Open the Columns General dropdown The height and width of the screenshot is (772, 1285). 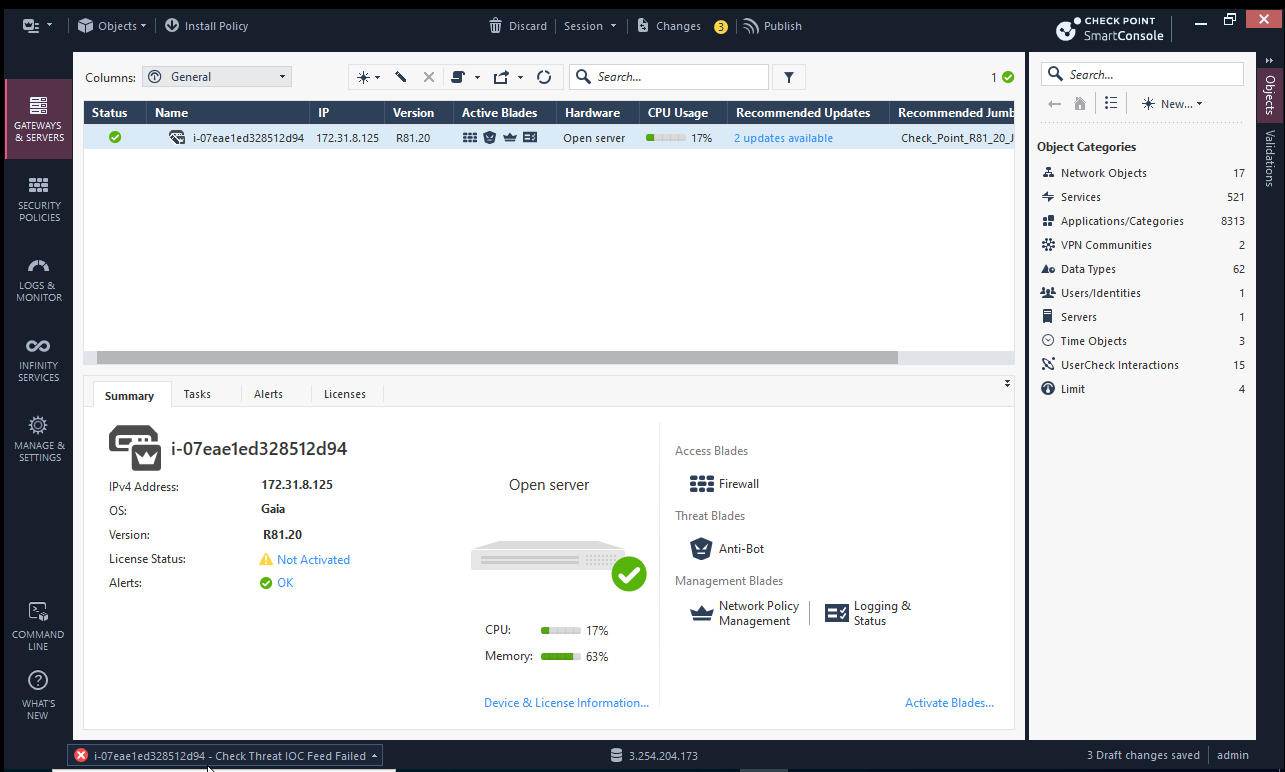point(216,77)
